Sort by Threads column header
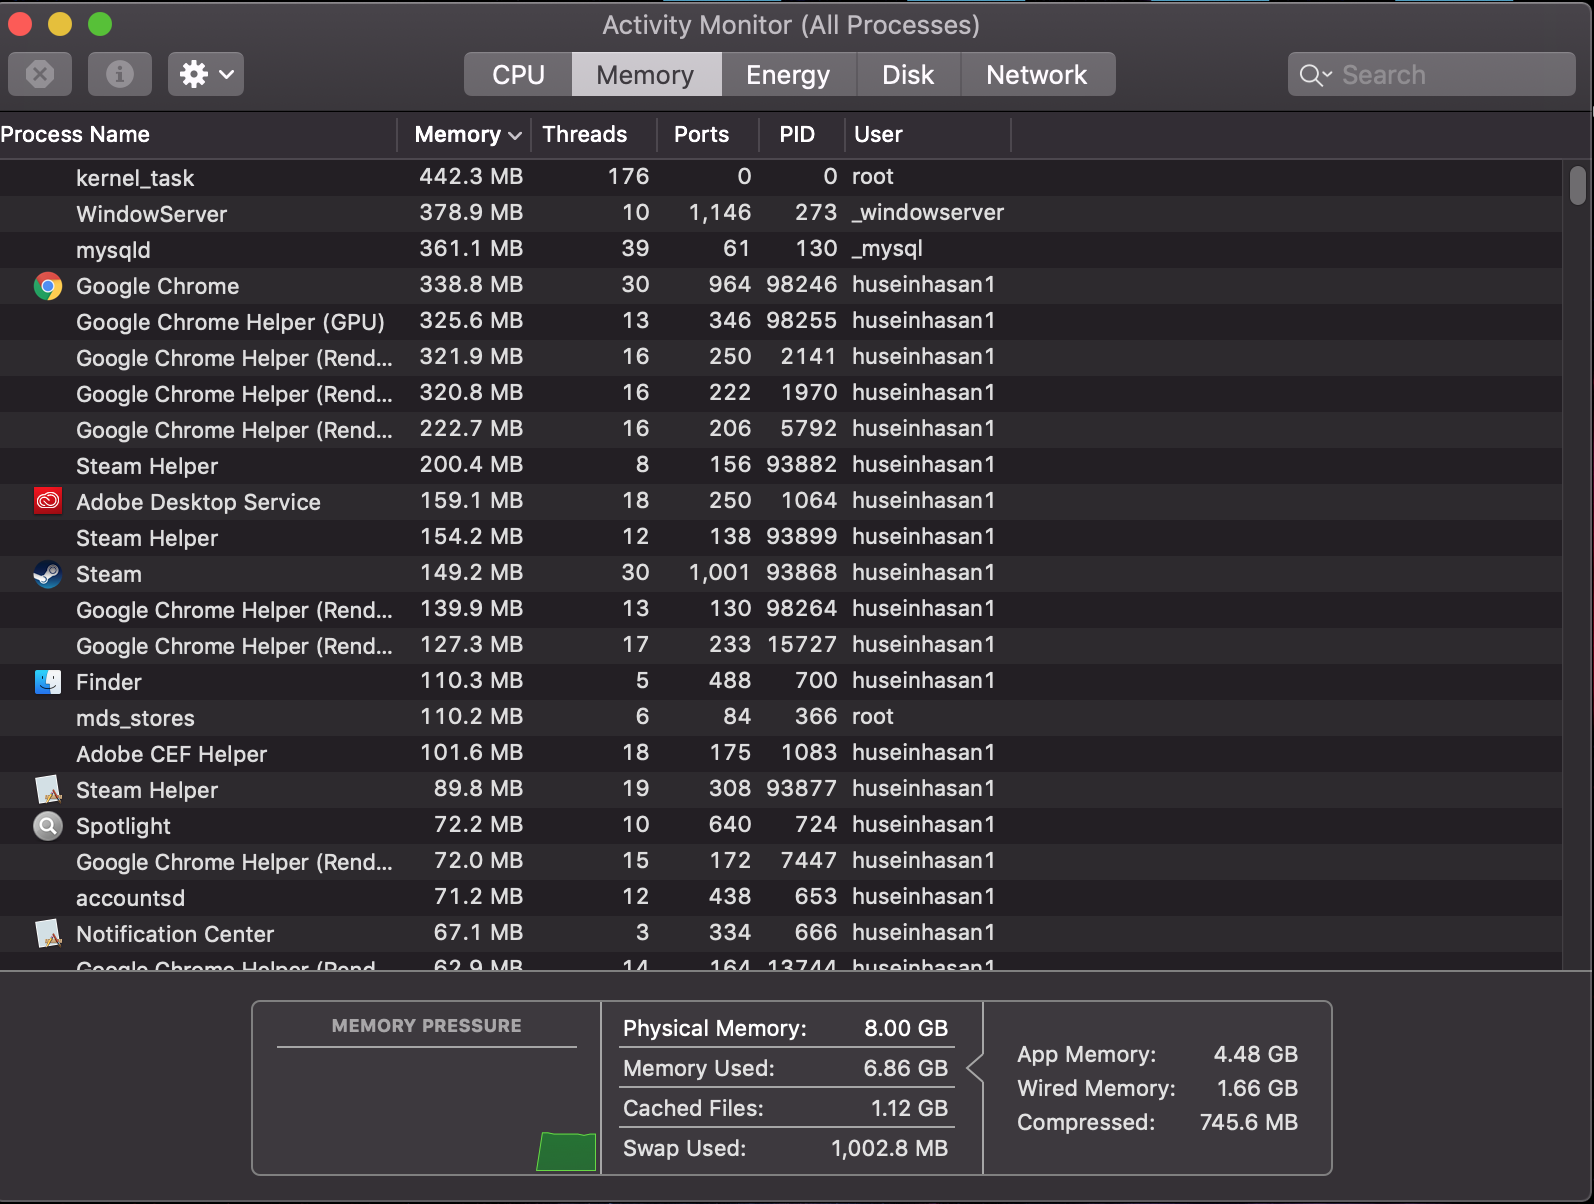1594x1204 pixels. point(595,134)
